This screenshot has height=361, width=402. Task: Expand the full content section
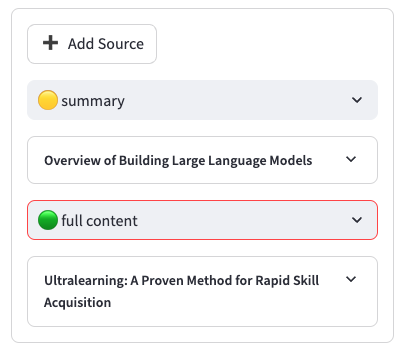202,220
